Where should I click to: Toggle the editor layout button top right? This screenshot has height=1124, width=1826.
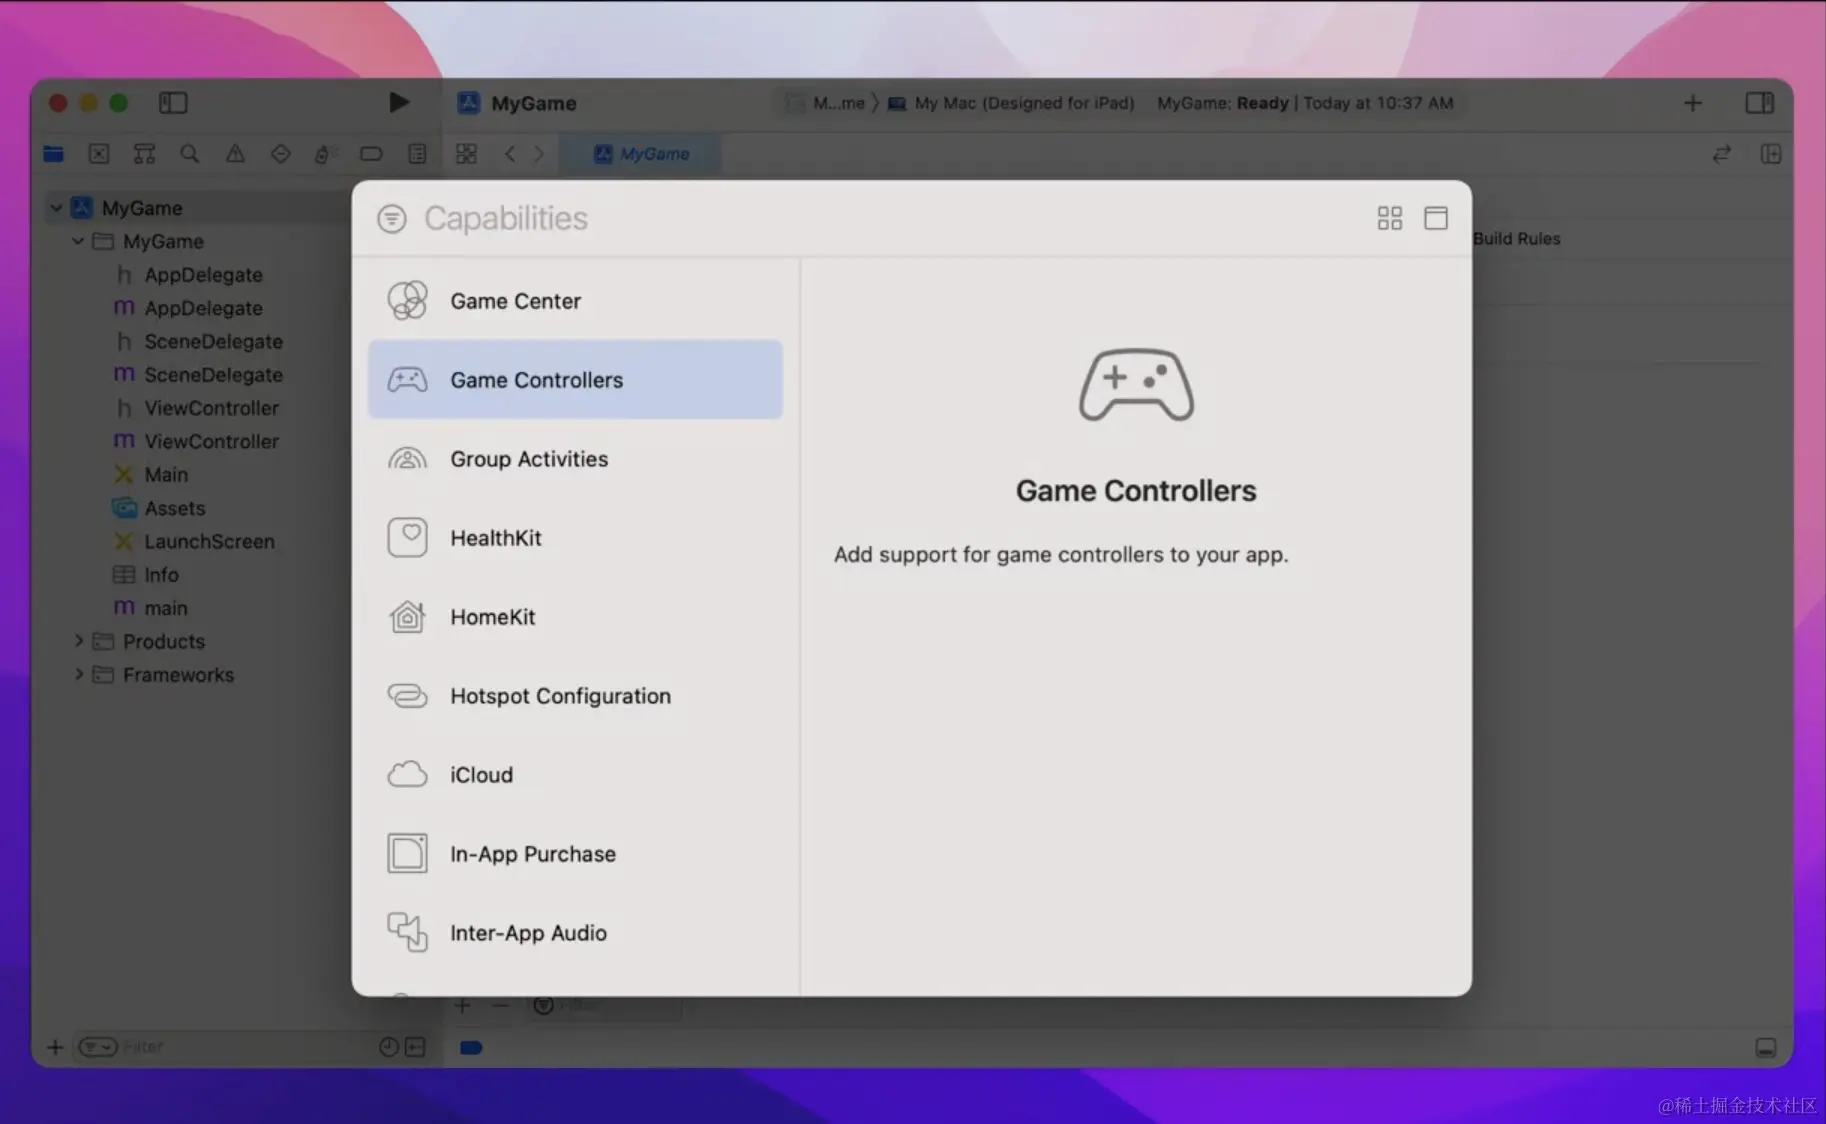1759,102
